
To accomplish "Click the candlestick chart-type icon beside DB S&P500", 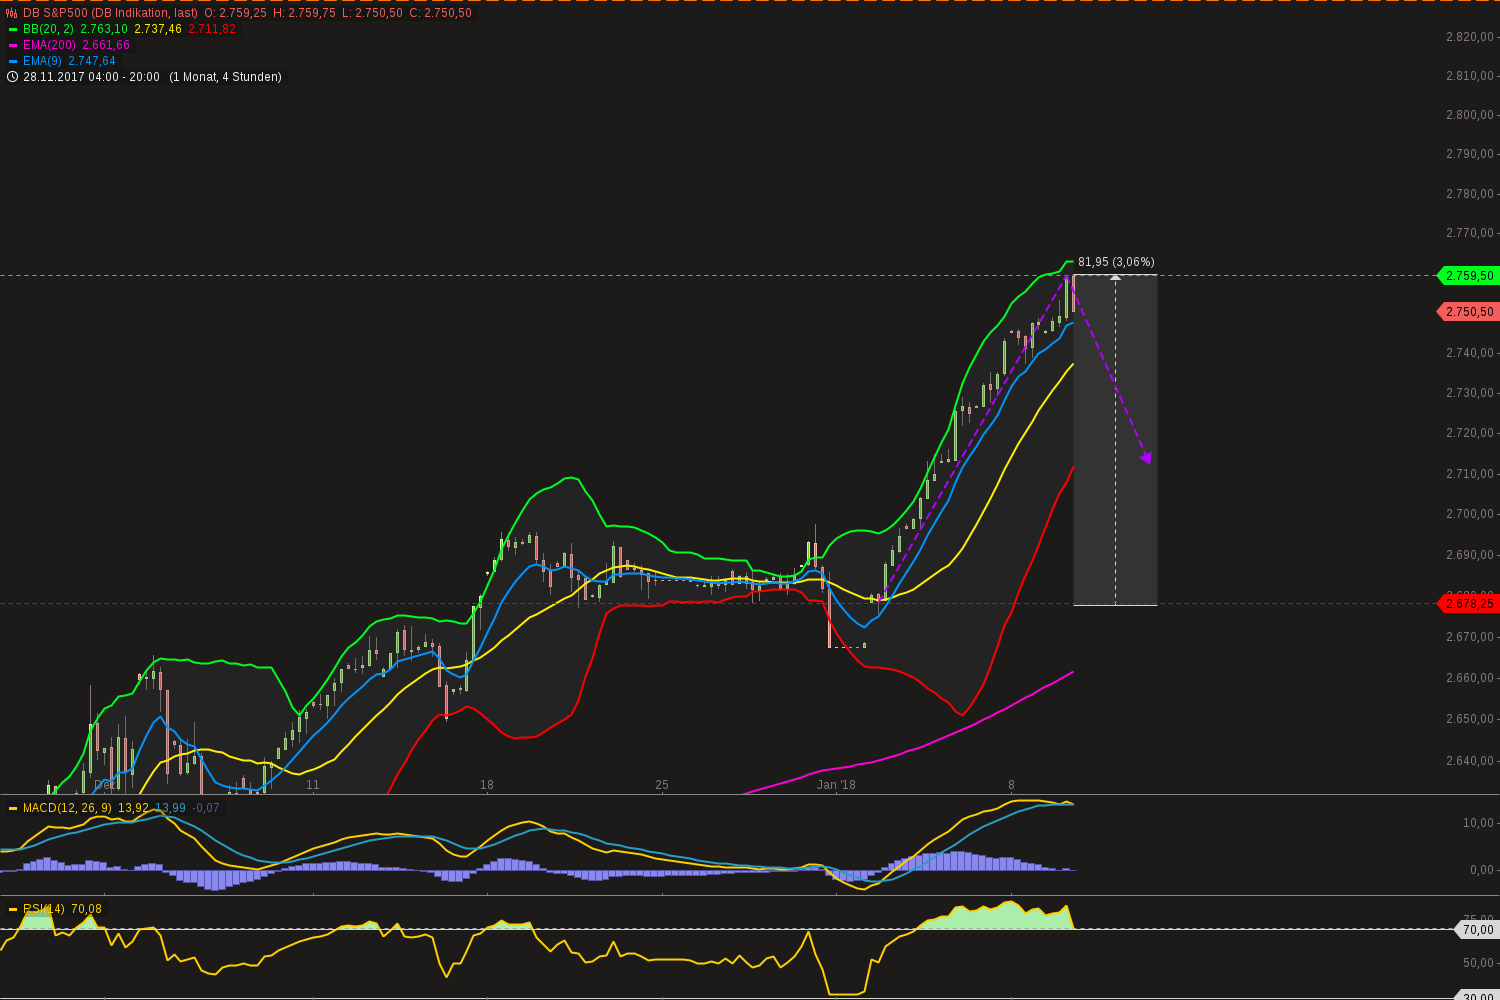I will pos(12,13).
